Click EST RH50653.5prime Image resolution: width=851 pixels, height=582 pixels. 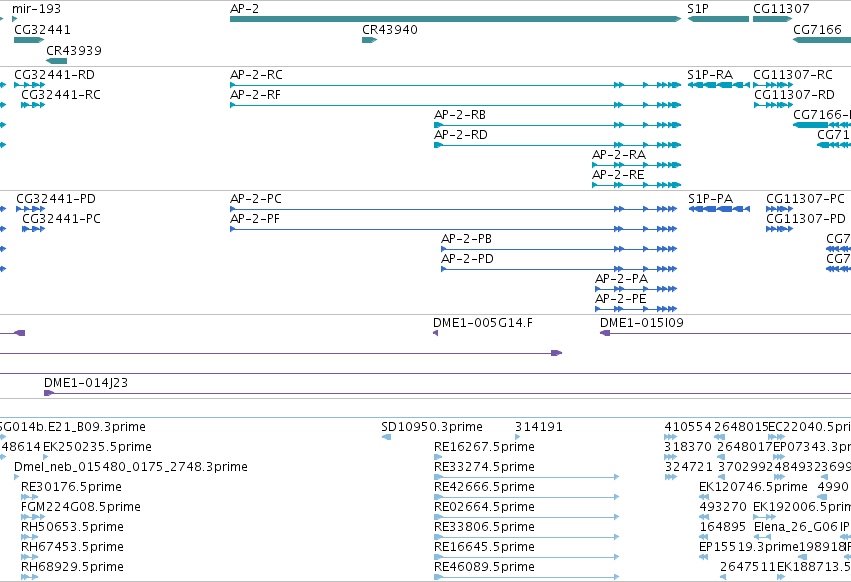coord(29,537)
